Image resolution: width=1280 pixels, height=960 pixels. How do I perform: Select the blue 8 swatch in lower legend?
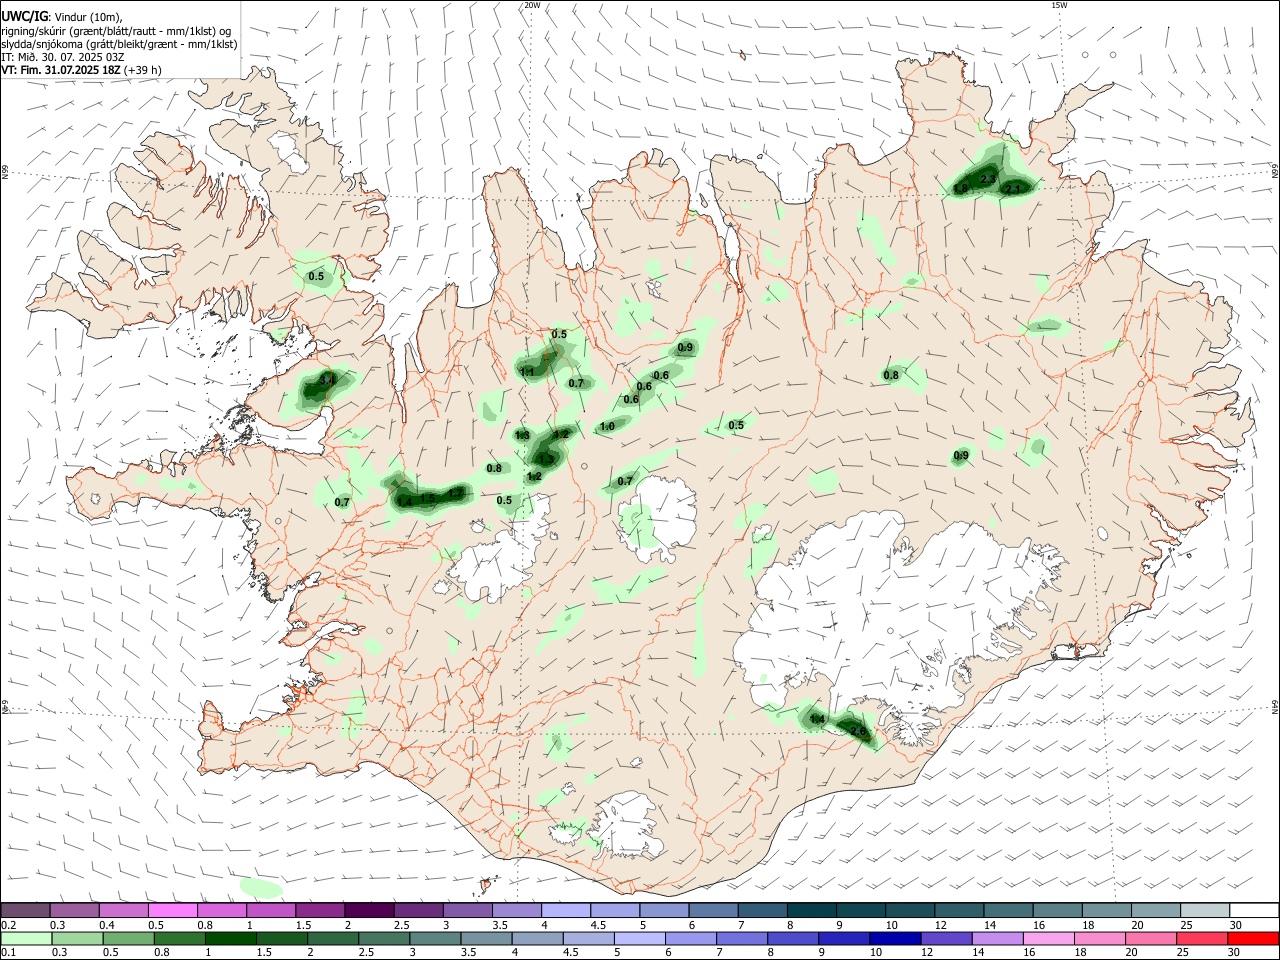(x=791, y=940)
